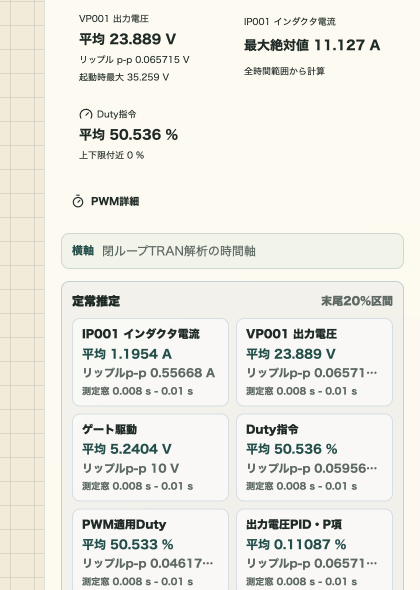
Task: Open the PWM適用Duty card
Action: pyautogui.click(x=150, y=550)
